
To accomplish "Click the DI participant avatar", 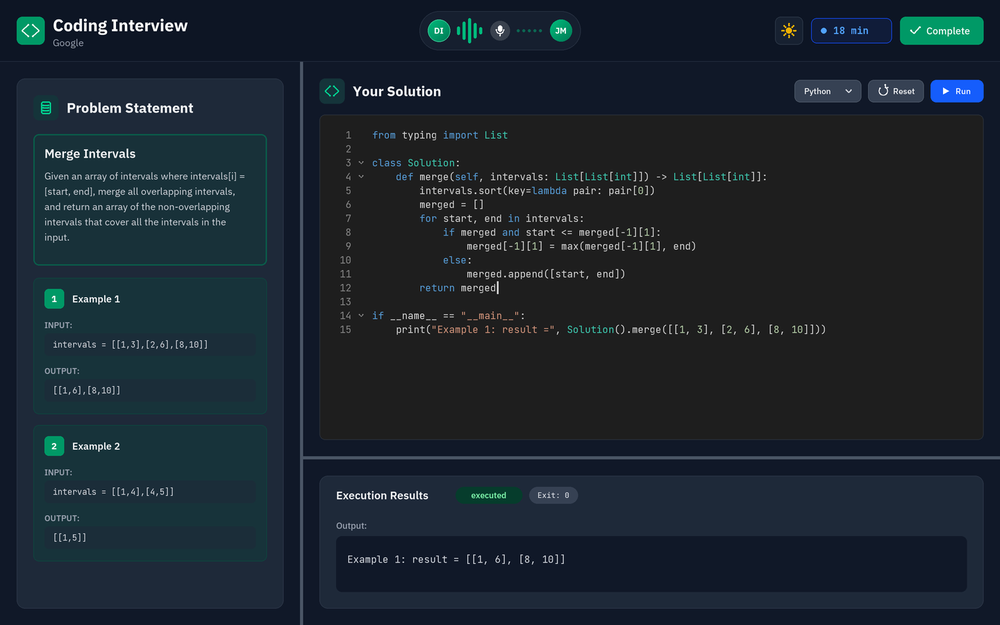I will [x=439, y=31].
